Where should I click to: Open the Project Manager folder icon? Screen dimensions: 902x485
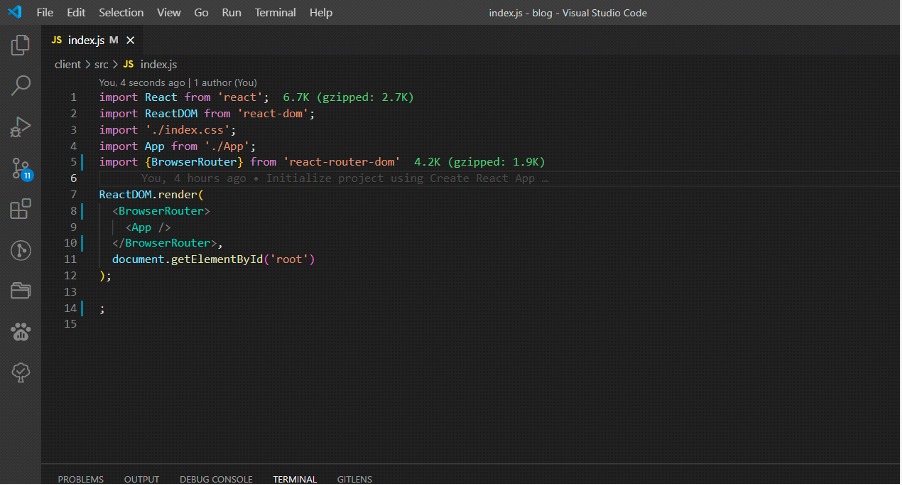pos(20,291)
